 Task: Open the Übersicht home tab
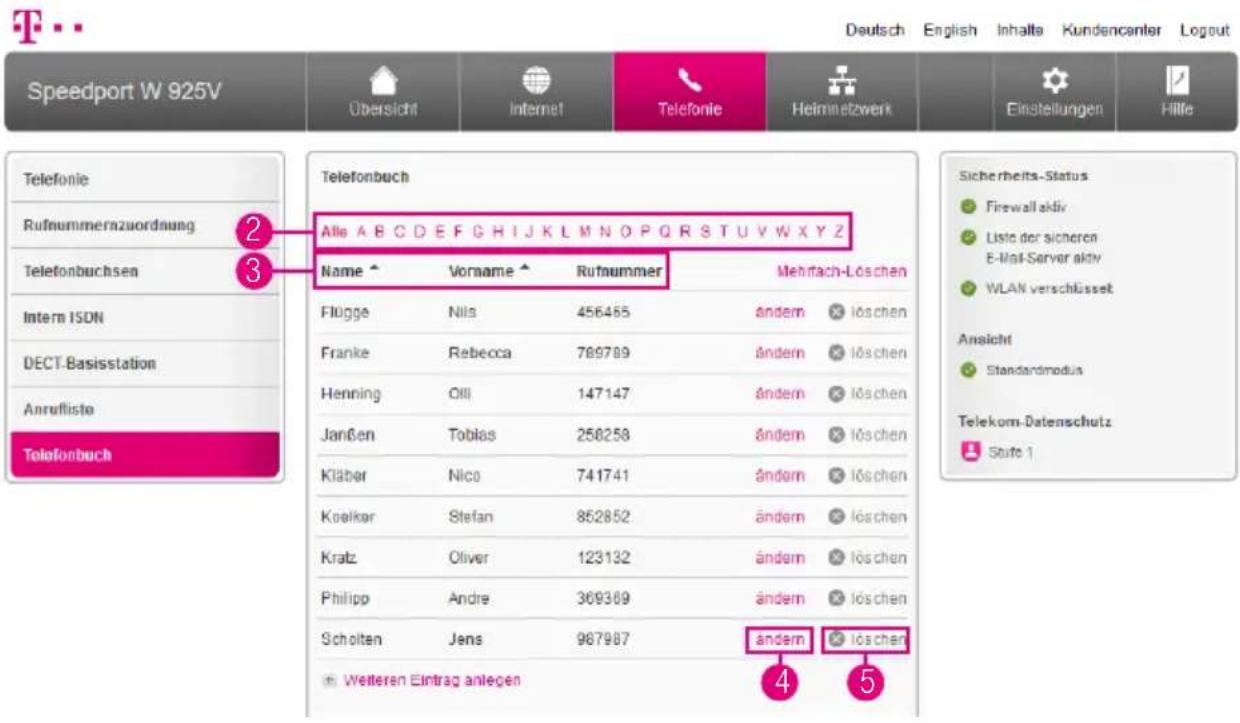coord(383,92)
